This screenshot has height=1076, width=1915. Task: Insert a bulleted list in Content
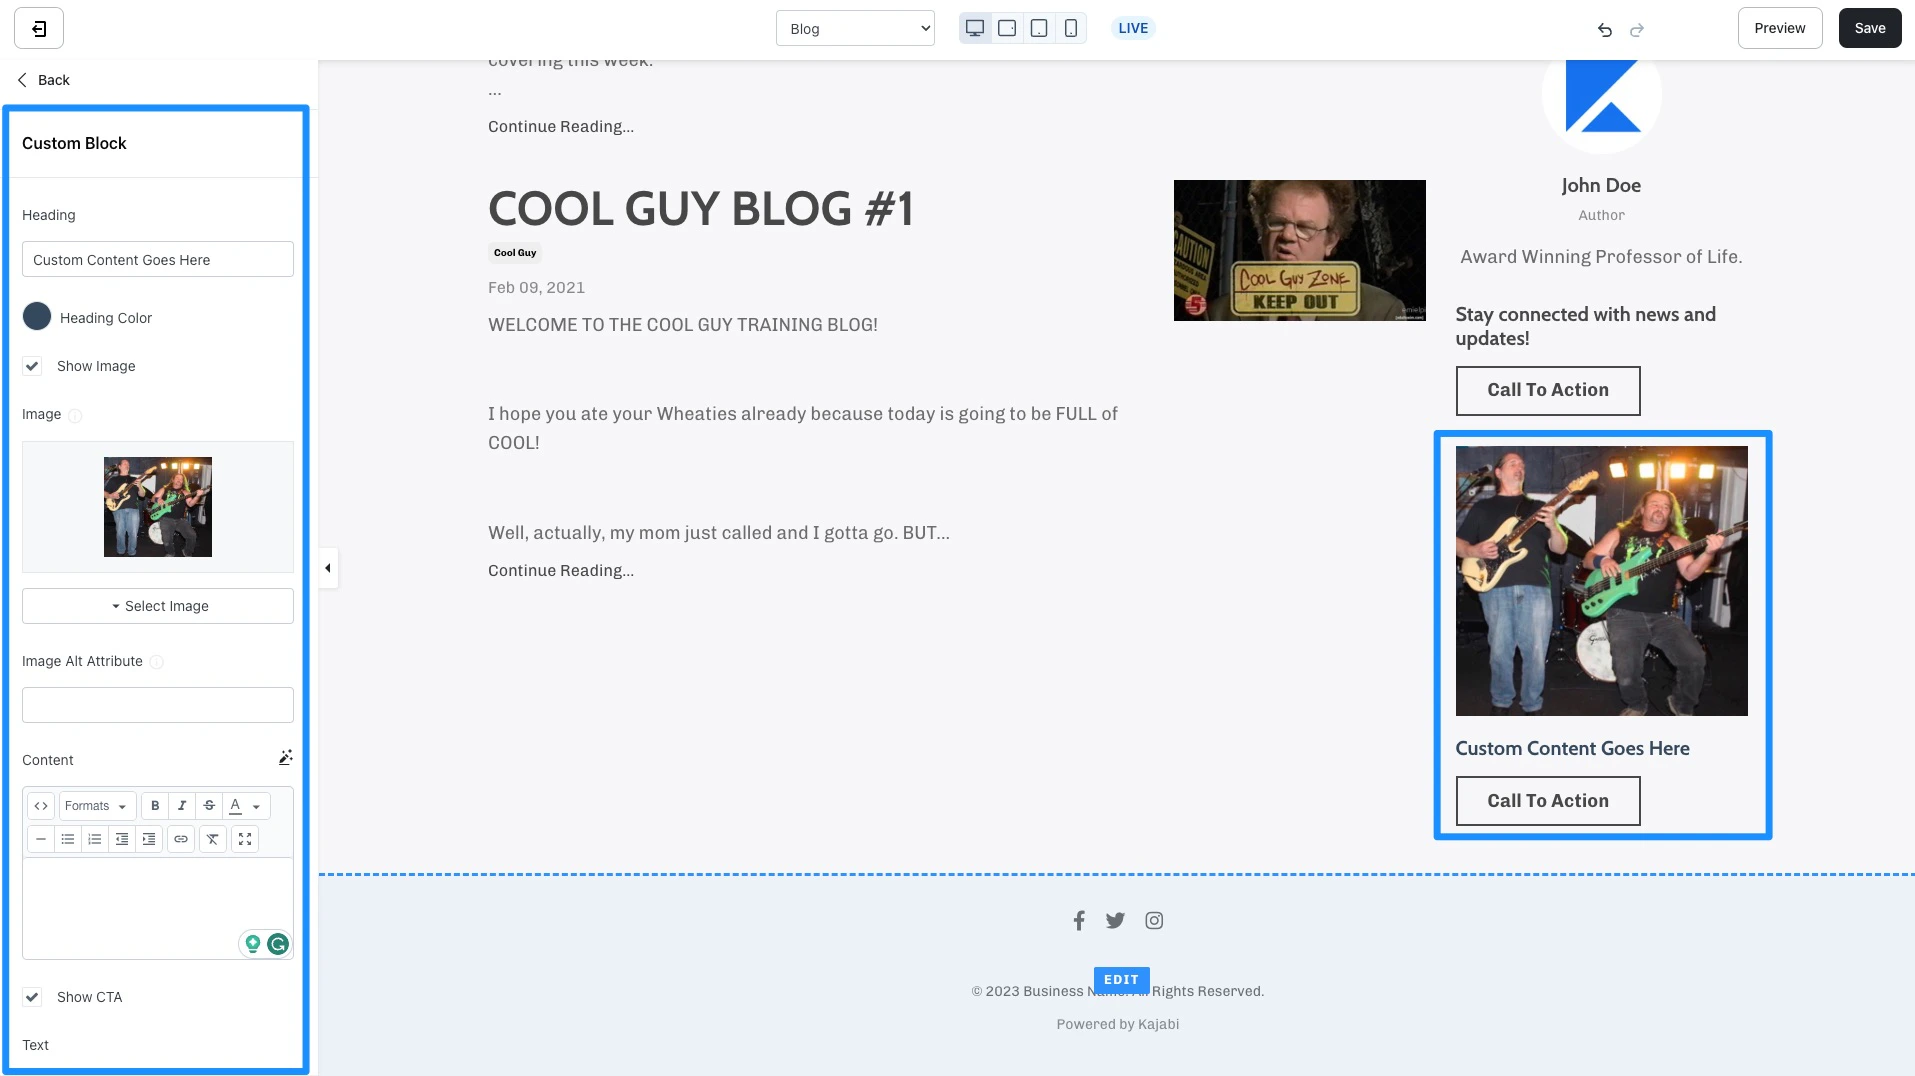[67, 839]
